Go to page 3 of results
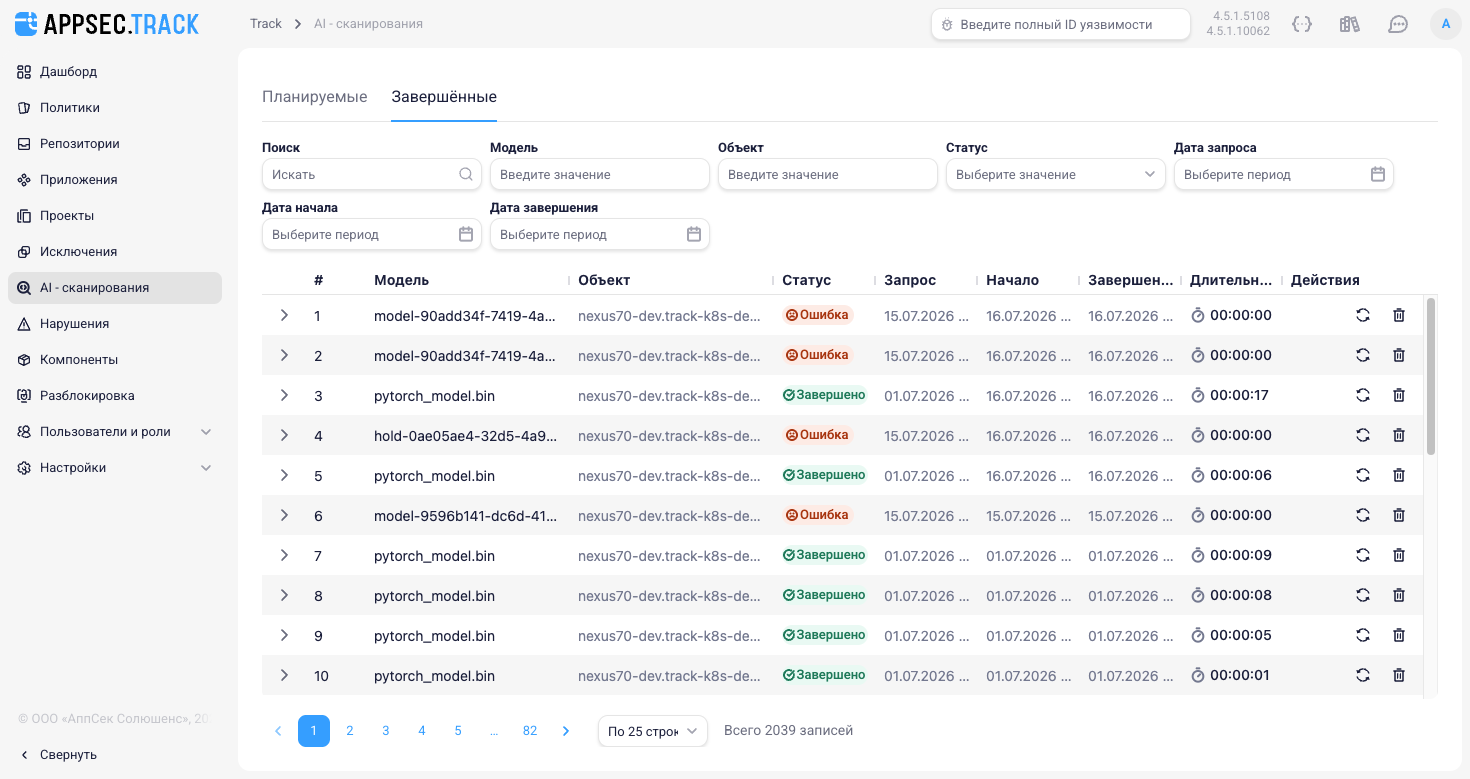This screenshot has width=1470, height=779. pyautogui.click(x=386, y=731)
